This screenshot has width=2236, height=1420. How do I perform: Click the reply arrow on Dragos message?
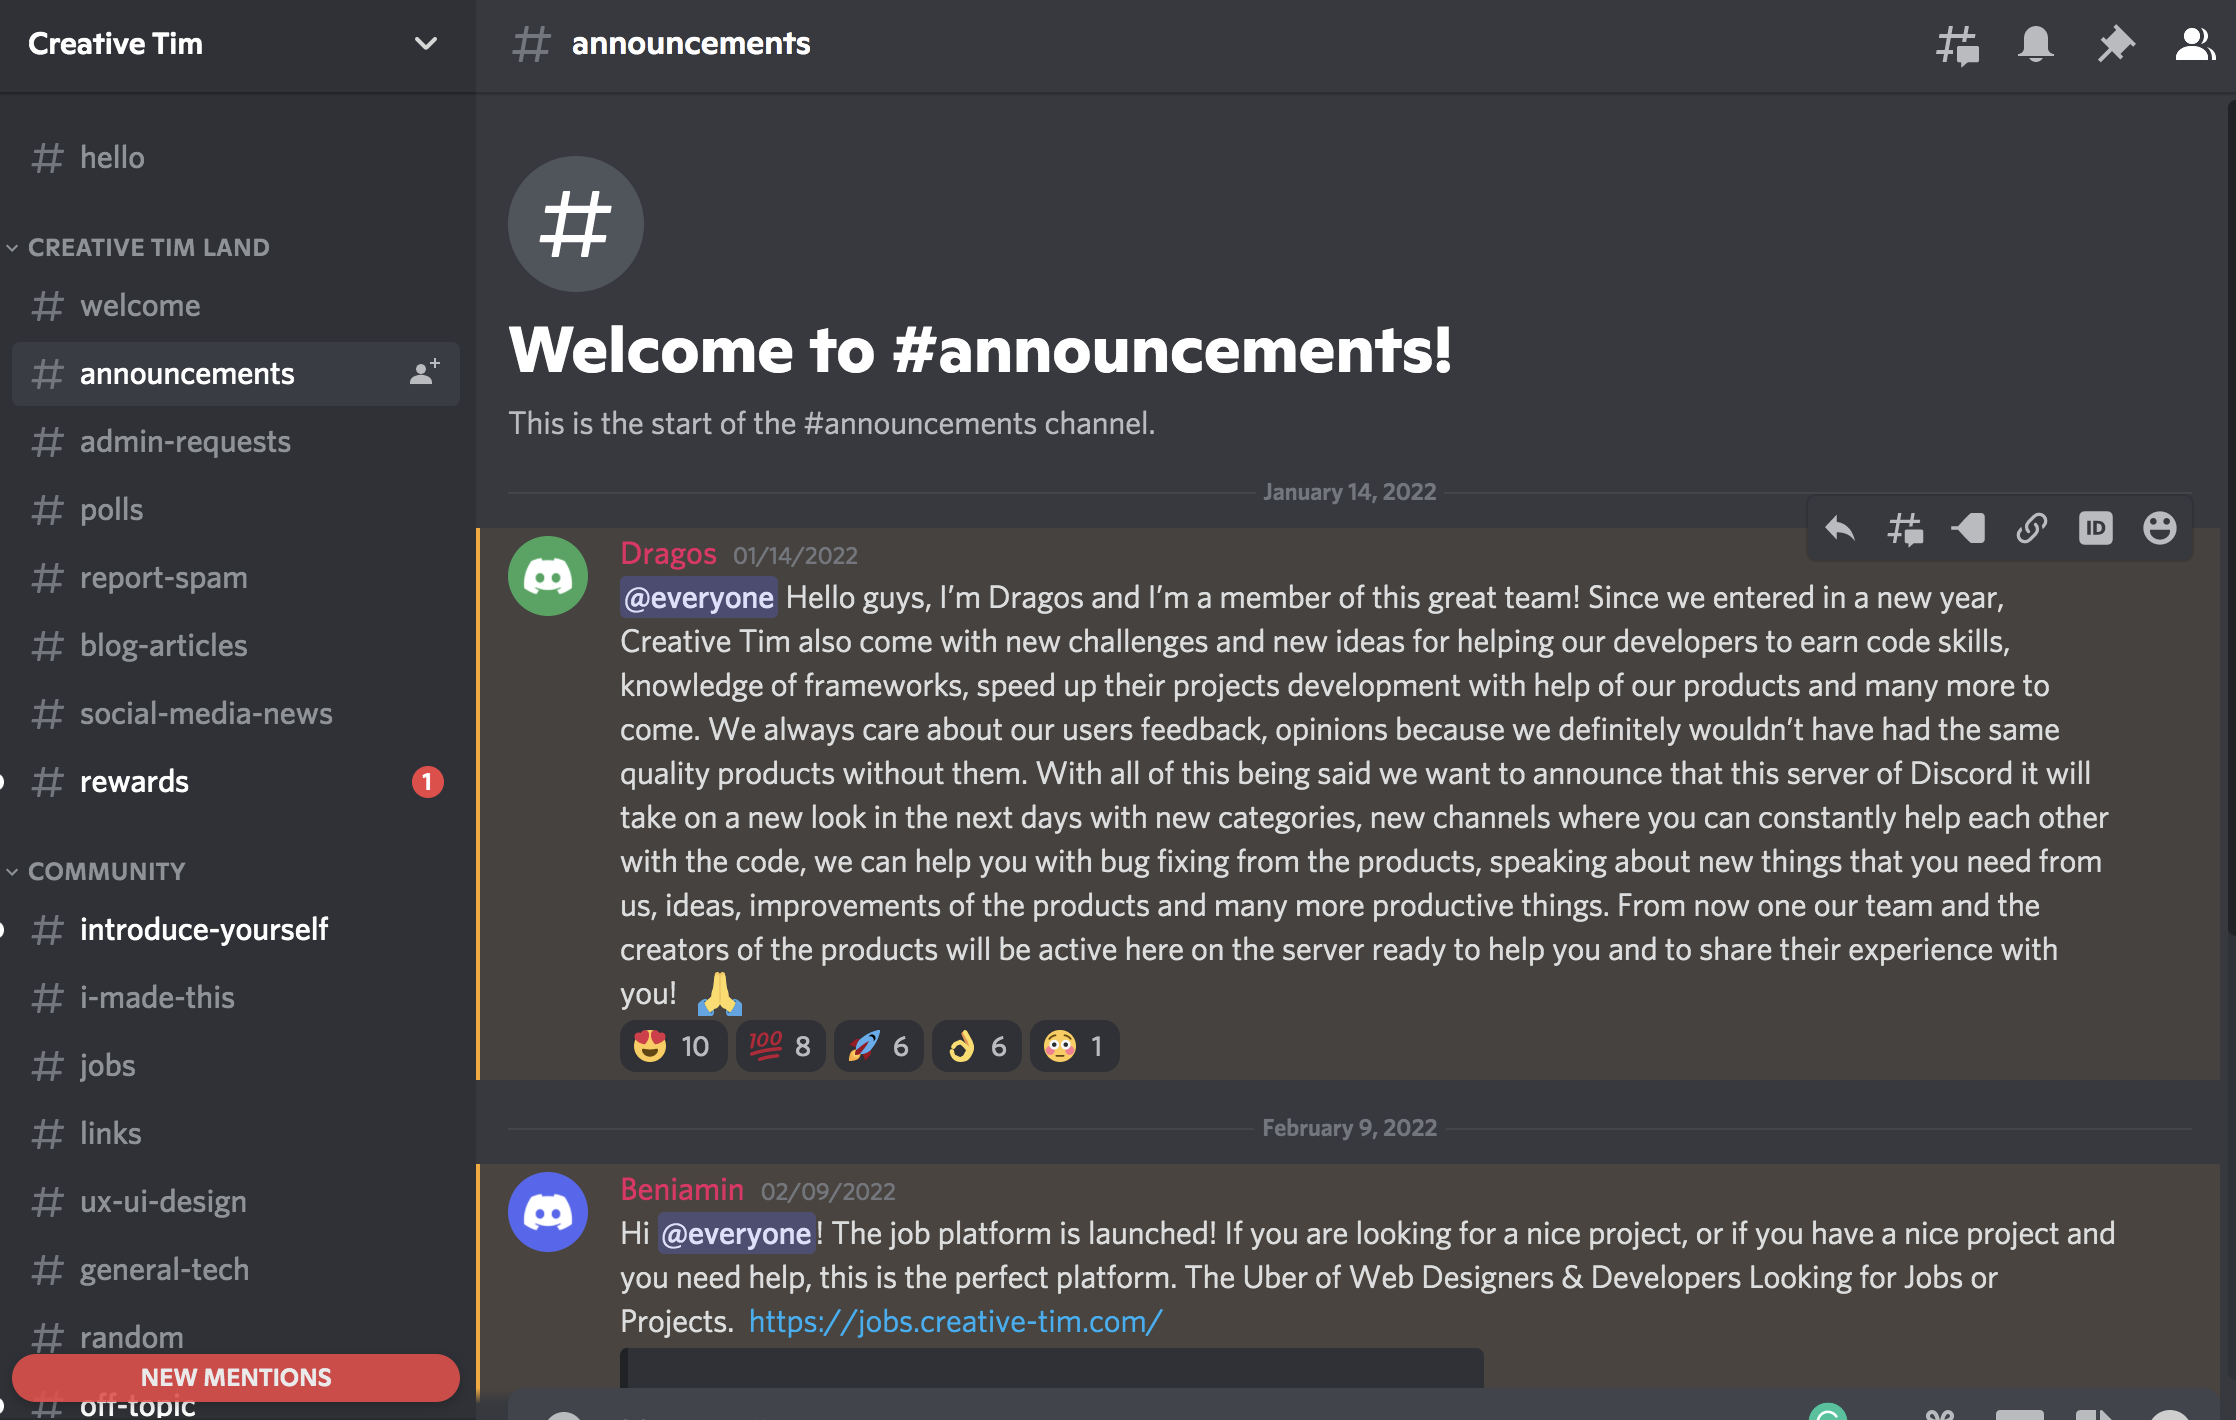[1840, 528]
